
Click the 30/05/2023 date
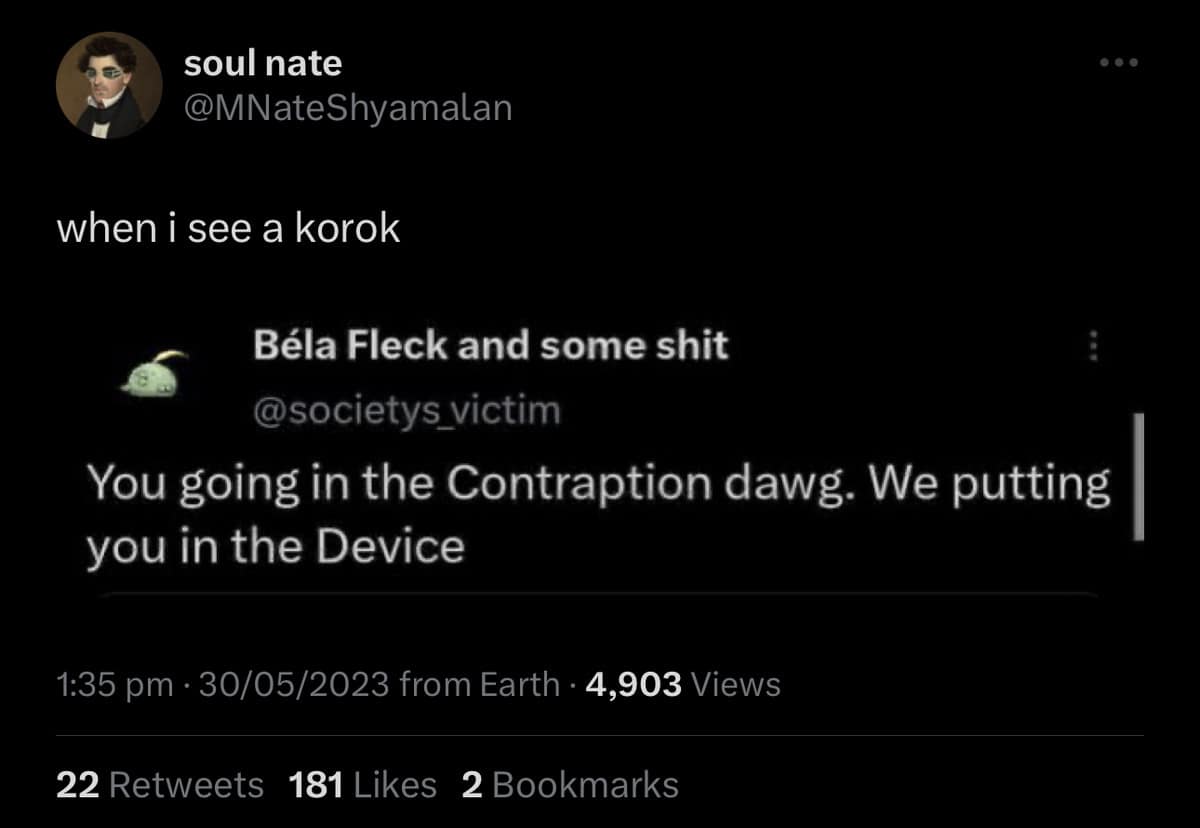coord(294,684)
